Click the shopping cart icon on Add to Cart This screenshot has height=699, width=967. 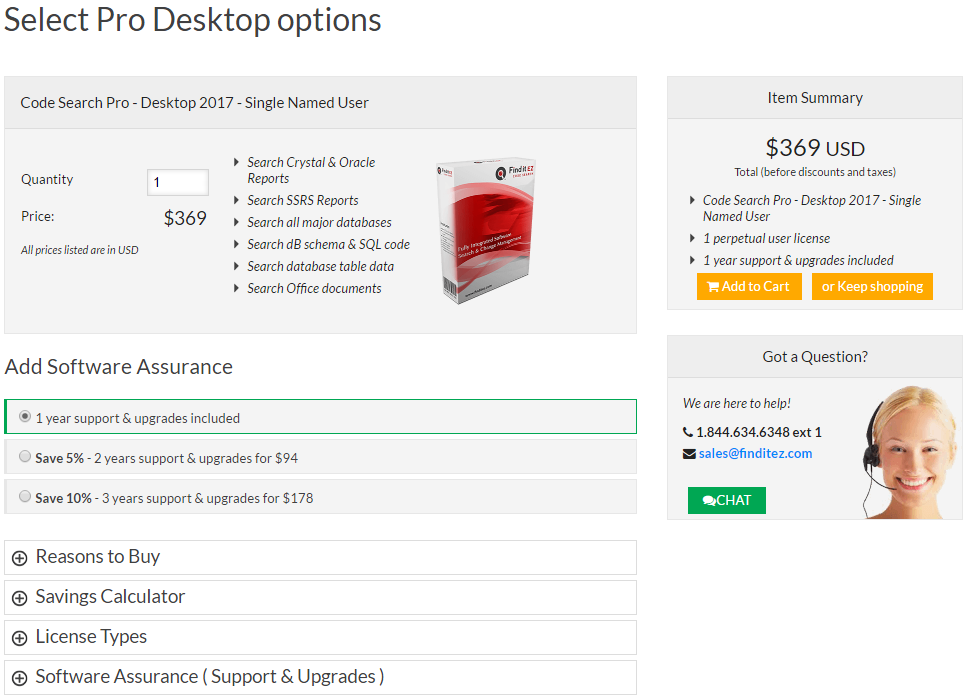713,287
